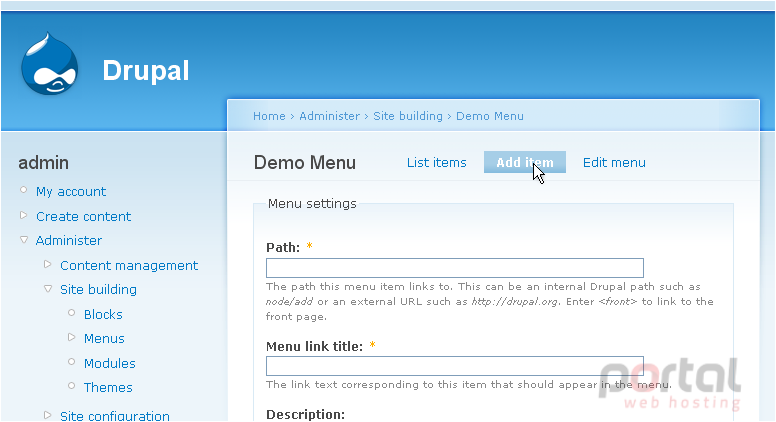Click the Menu link title label
This screenshot has height=422, width=776.
point(314,347)
